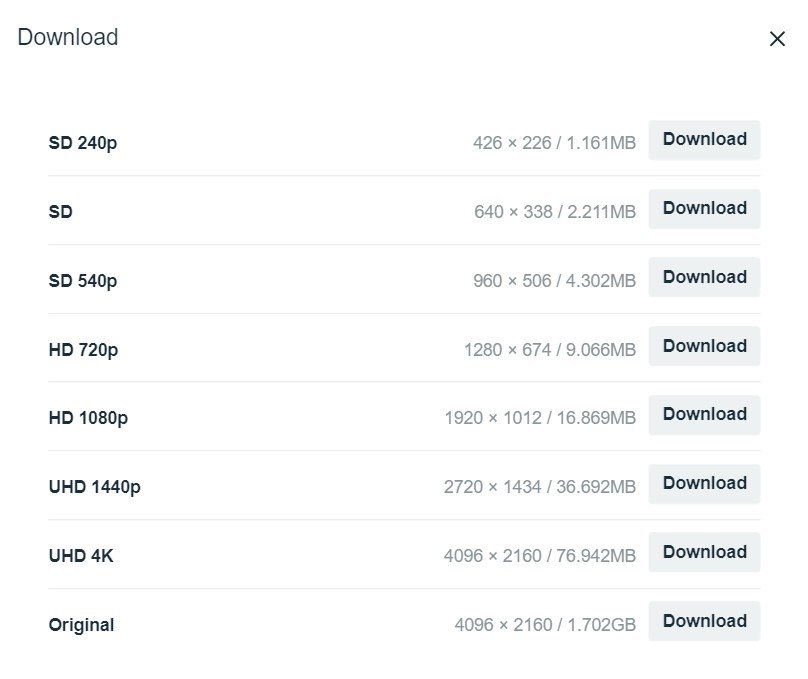Click the Original quality label
Image resolution: width=808 pixels, height=679 pixels.
click(x=81, y=625)
